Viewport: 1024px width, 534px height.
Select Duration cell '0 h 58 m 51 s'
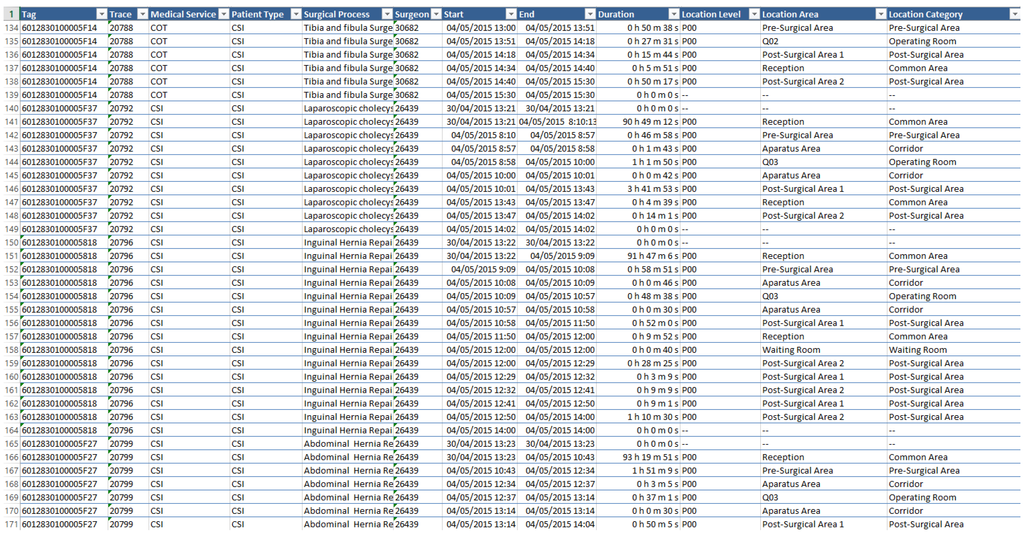638,270
